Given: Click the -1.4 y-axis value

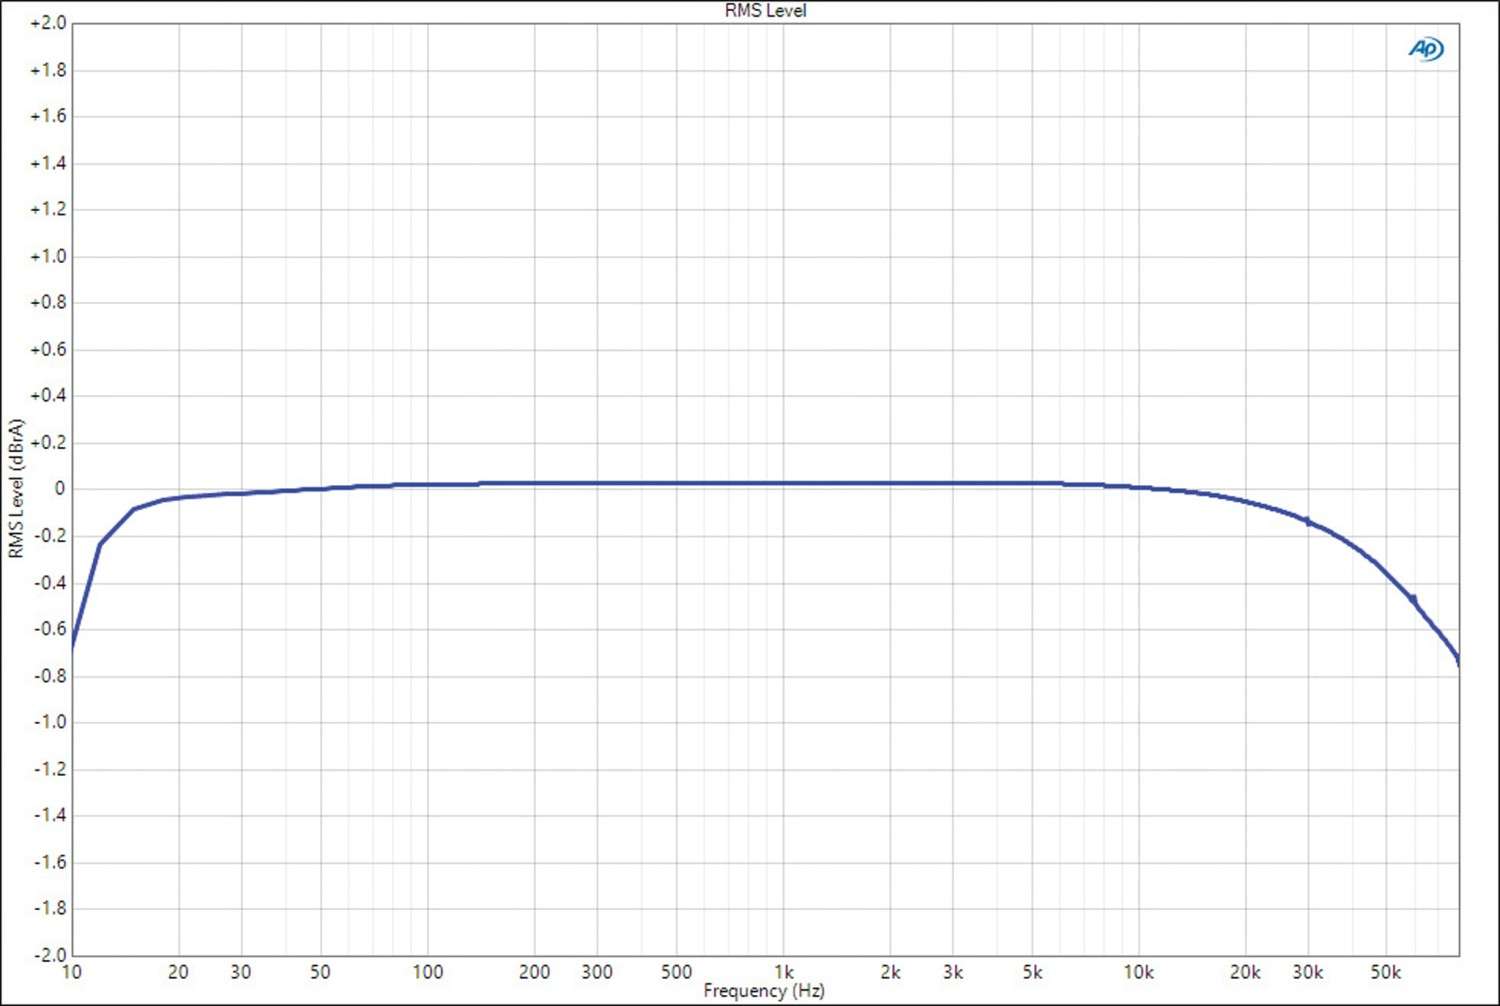Looking at the screenshot, I should pyautogui.click(x=50, y=814).
